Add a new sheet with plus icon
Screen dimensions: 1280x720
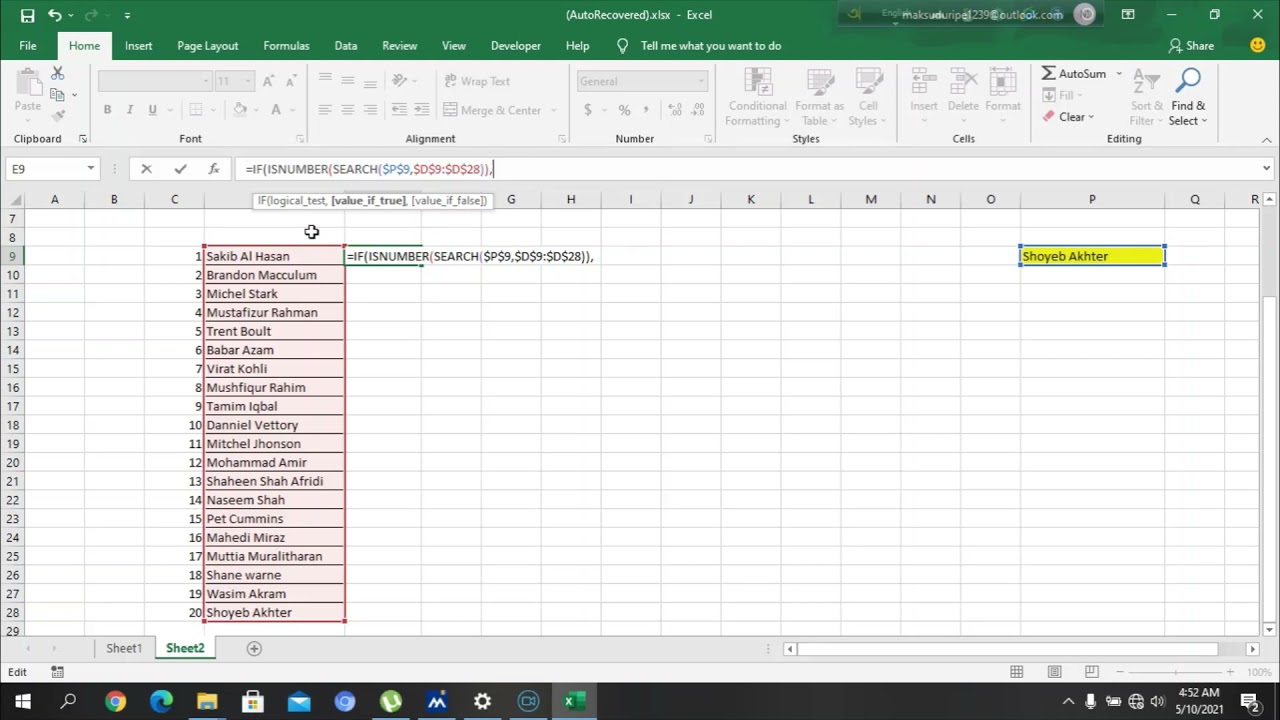click(x=254, y=649)
